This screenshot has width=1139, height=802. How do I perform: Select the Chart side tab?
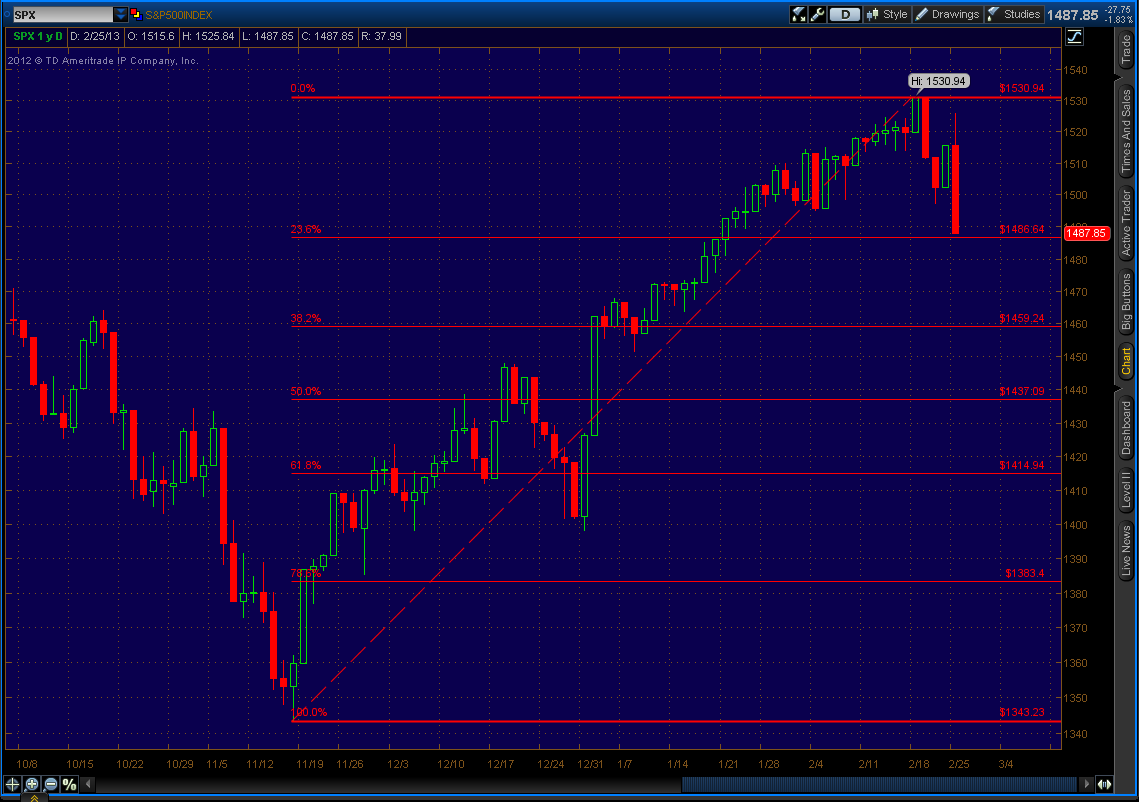click(1126, 361)
